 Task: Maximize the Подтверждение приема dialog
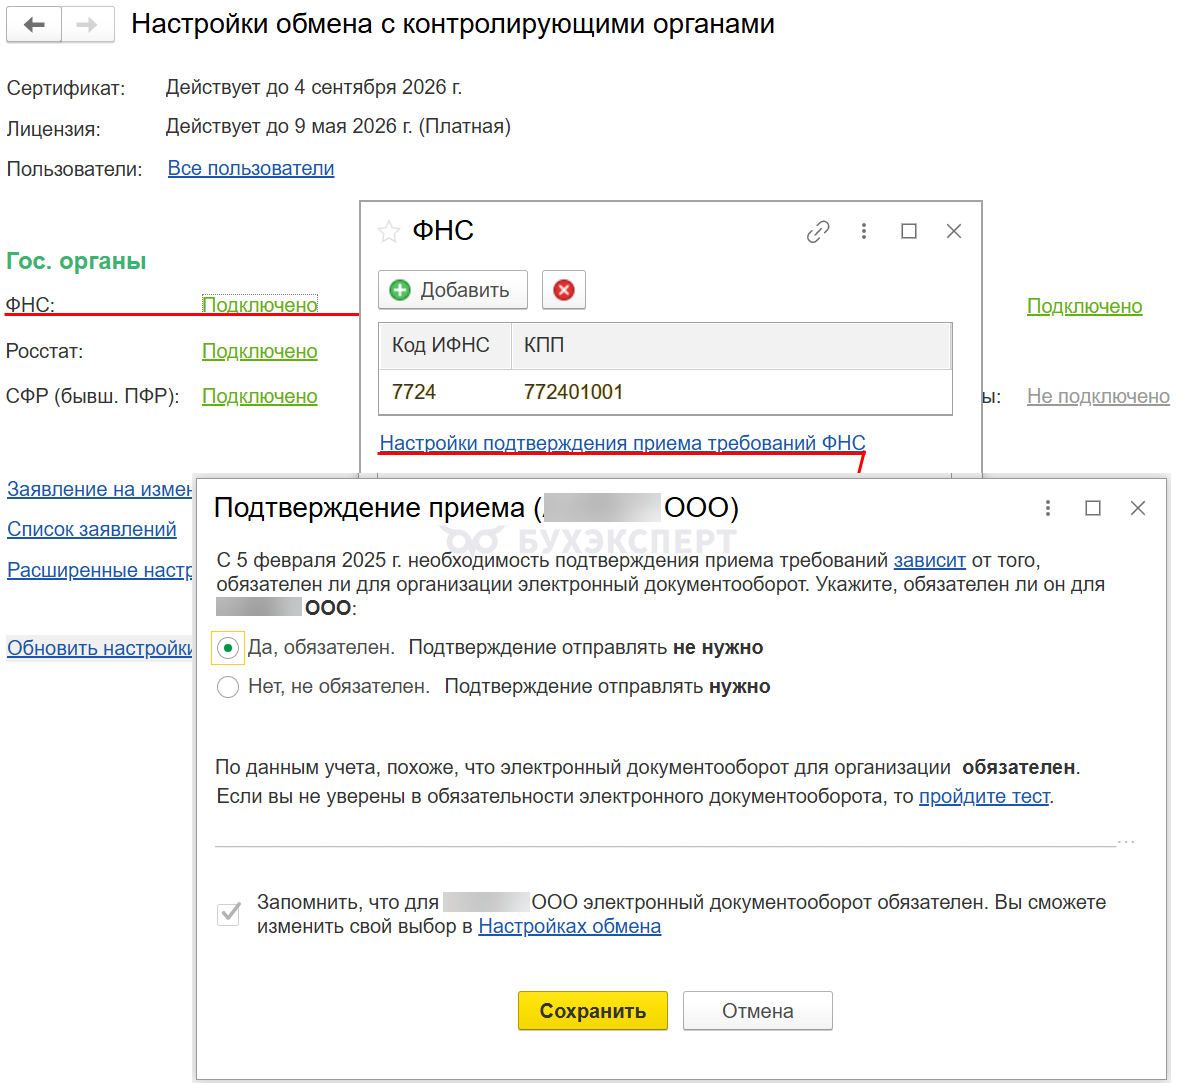tap(1093, 508)
